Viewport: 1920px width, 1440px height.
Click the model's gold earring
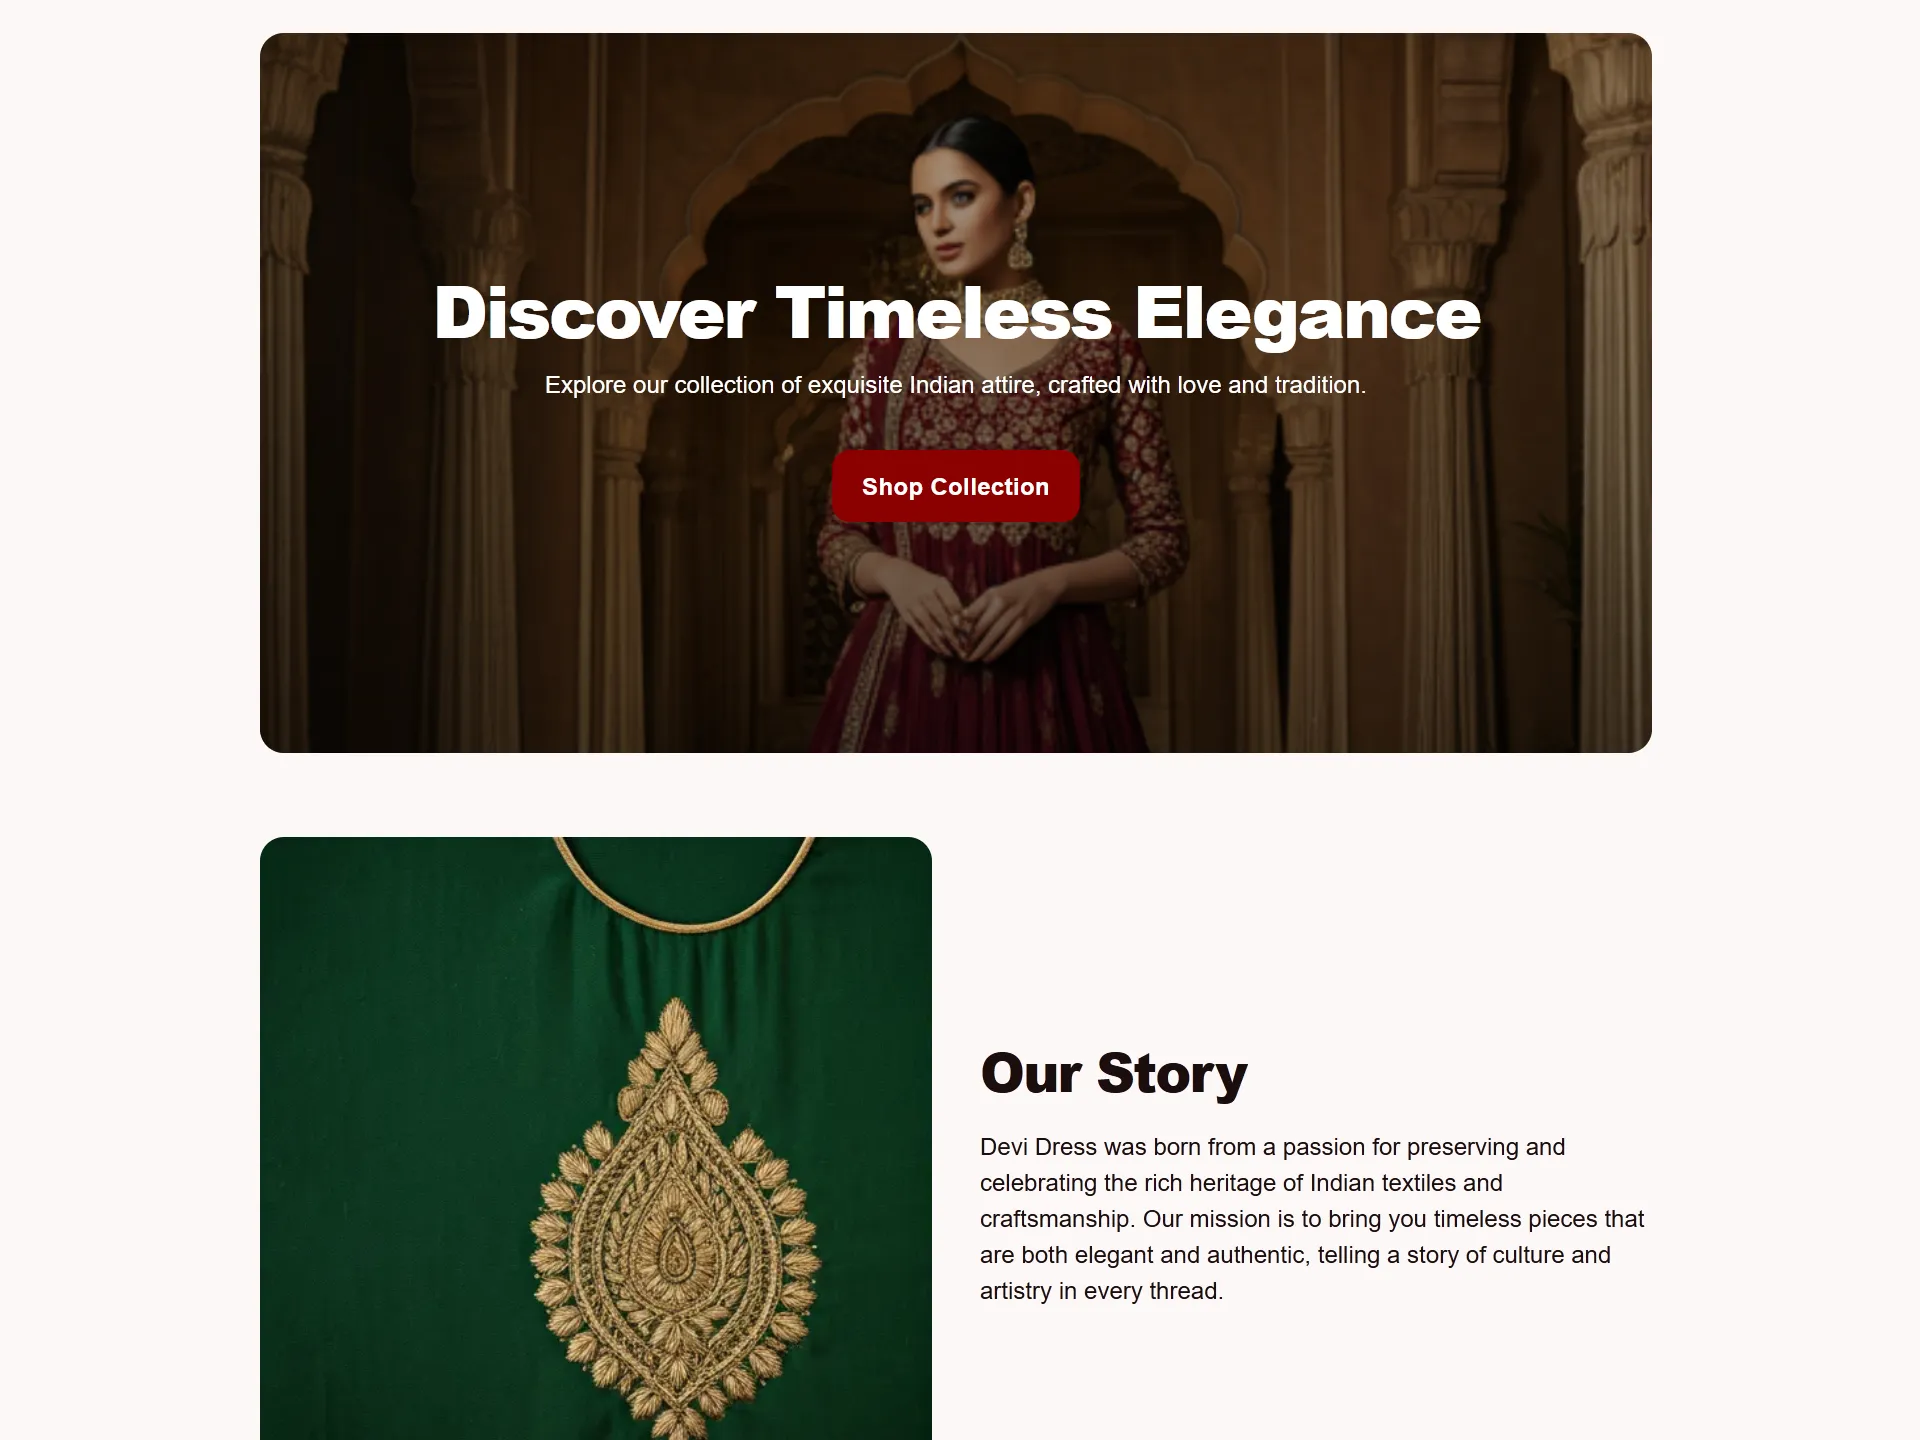[1019, 246]
